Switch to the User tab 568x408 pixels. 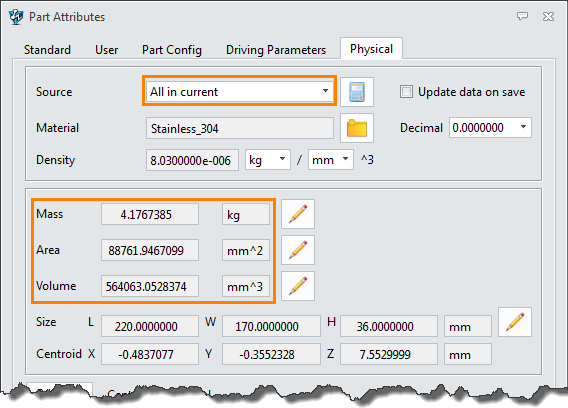(x=106, y=50)
